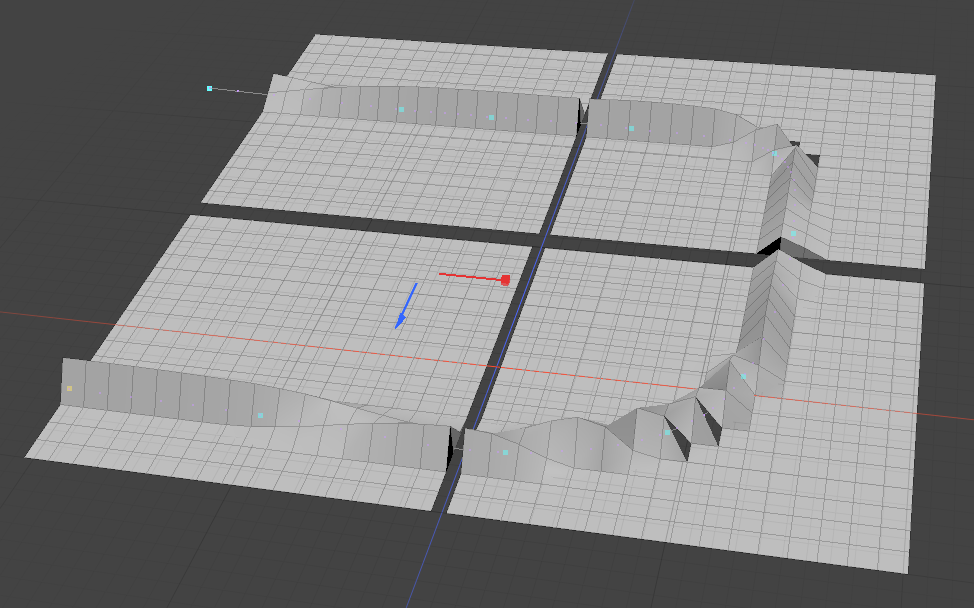The image size is (974, 608).
Task: Select cyan point among bottom-right jagged triangles
Action: (667, 432)
